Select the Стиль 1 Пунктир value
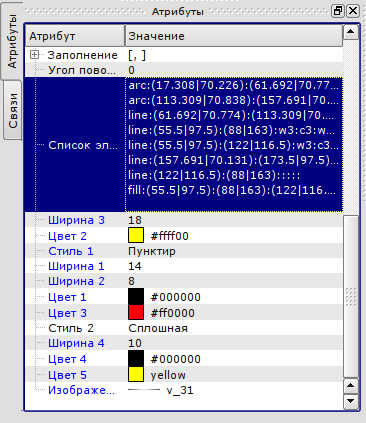 152,251
